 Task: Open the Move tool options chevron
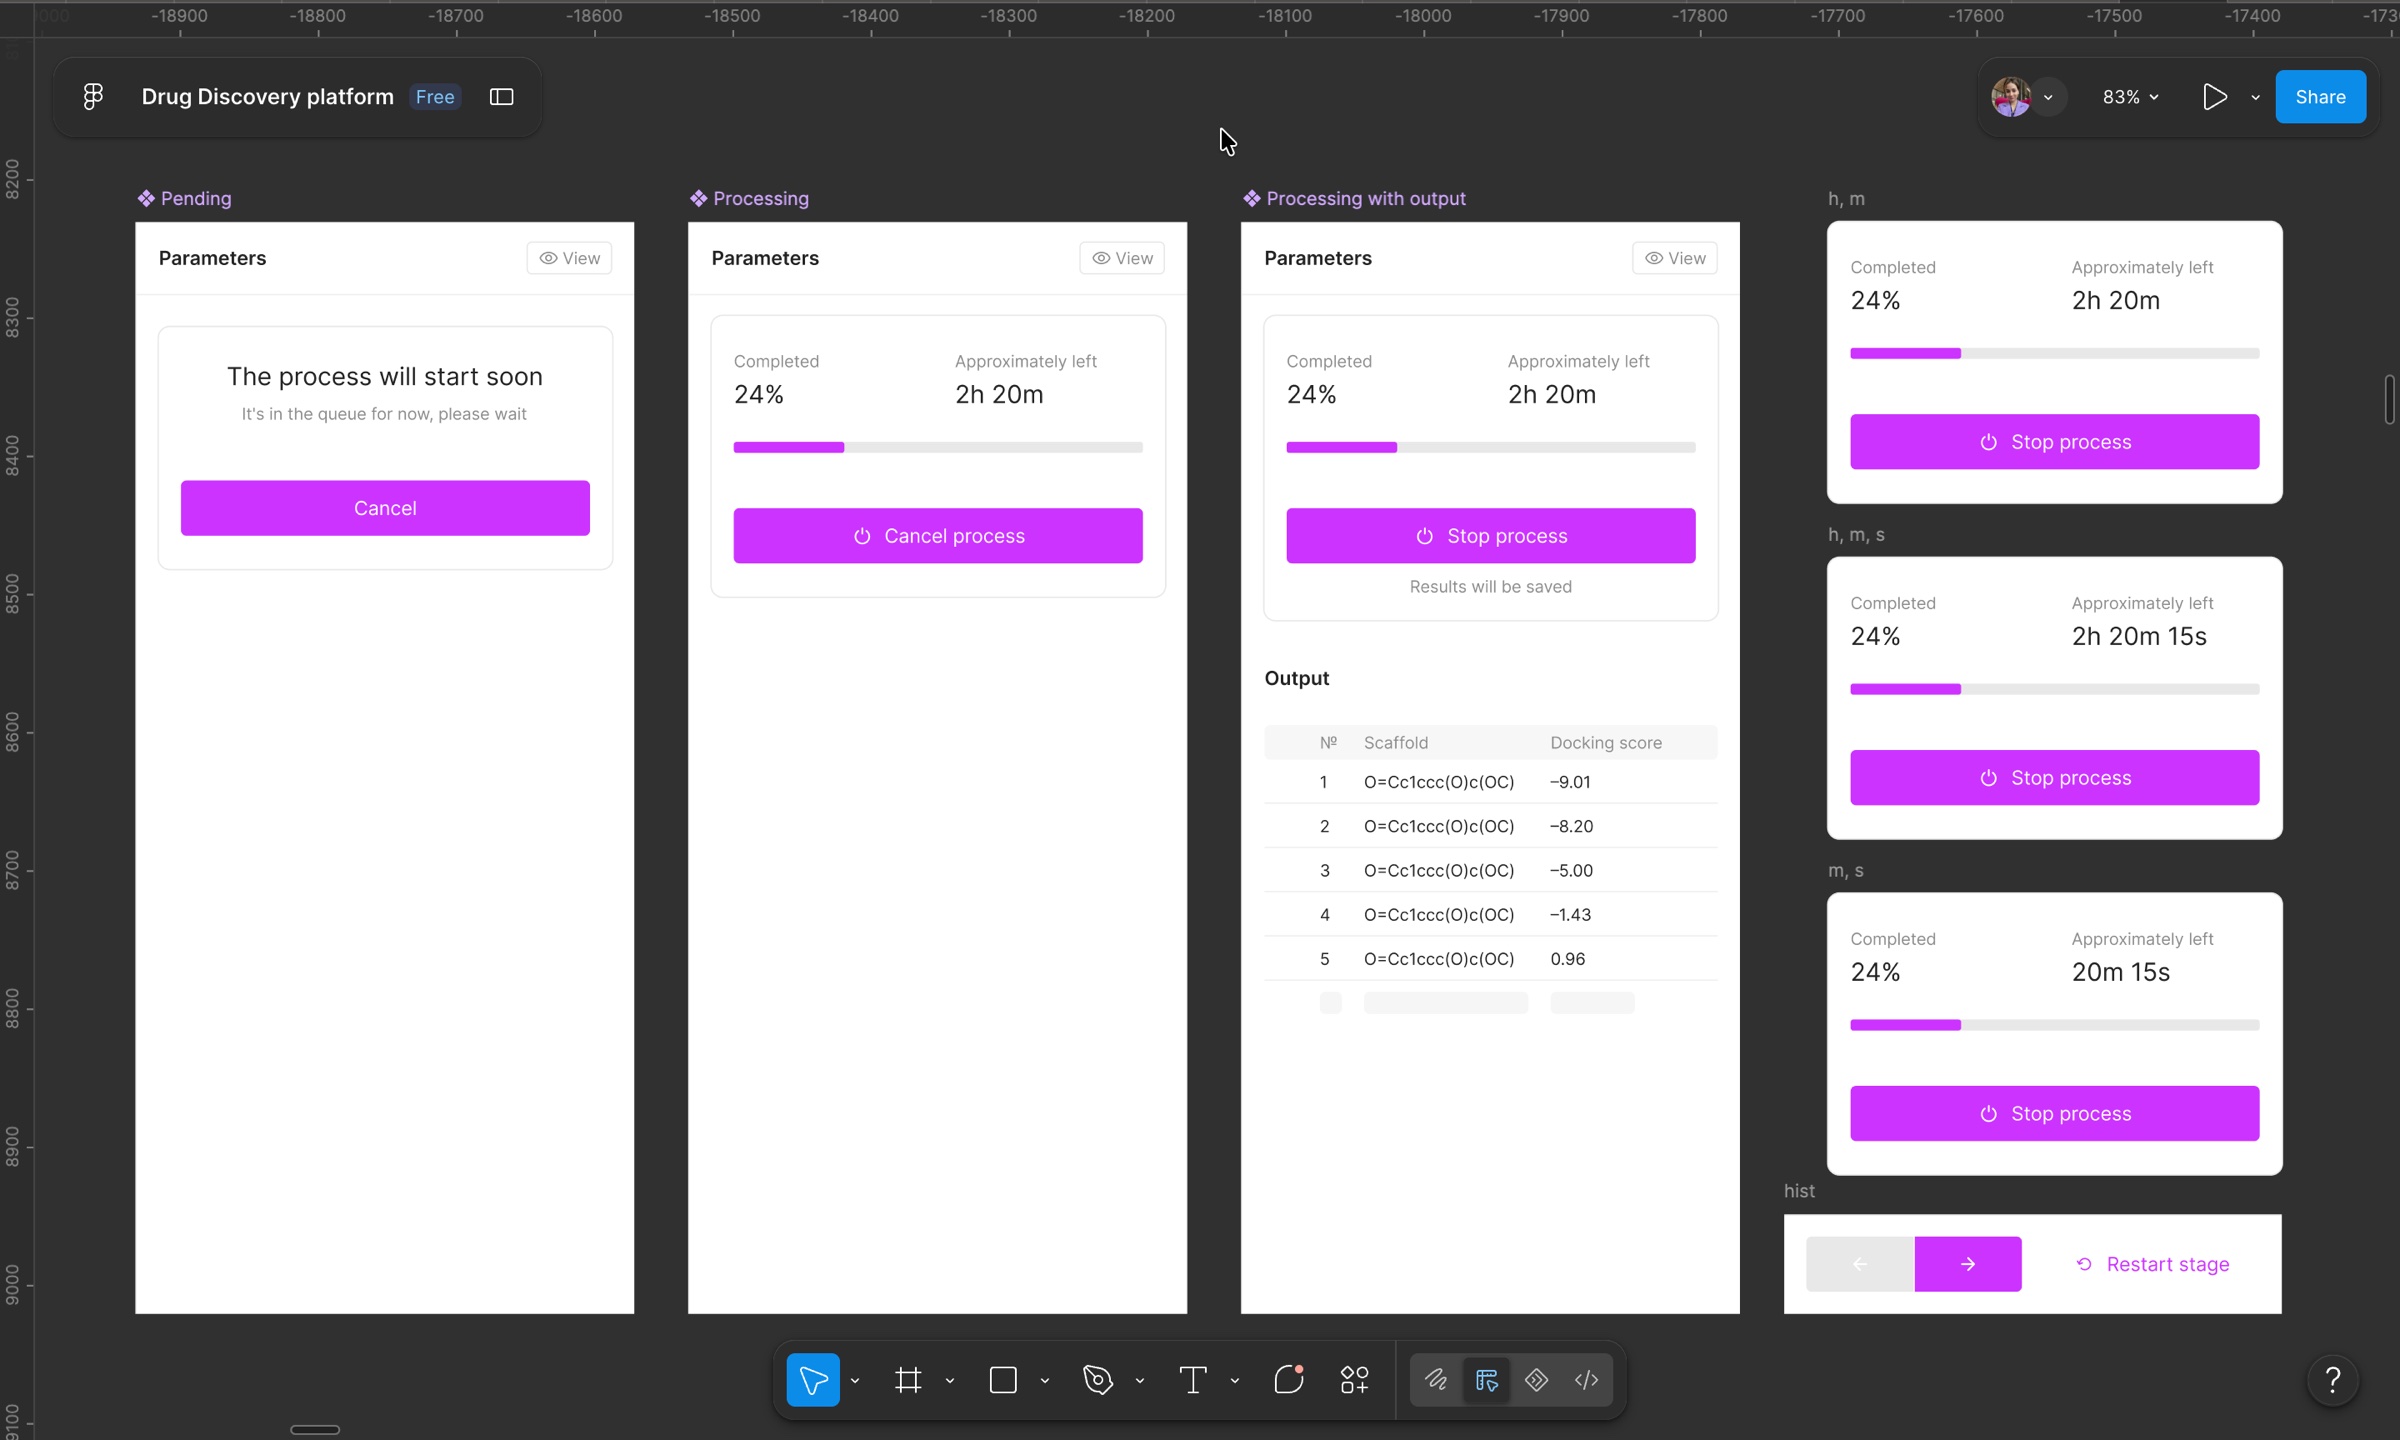[855, 1381]
